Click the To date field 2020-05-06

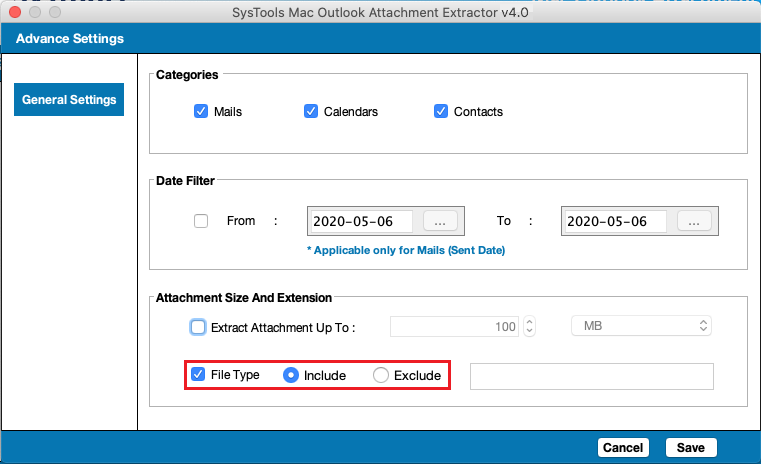click(616, 221)
